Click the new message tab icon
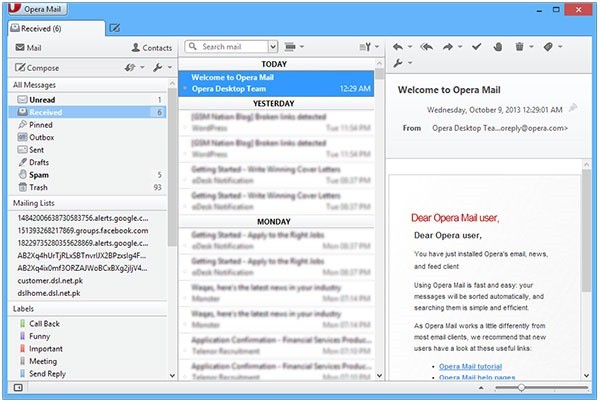600x402 pixels. point(114,28)
